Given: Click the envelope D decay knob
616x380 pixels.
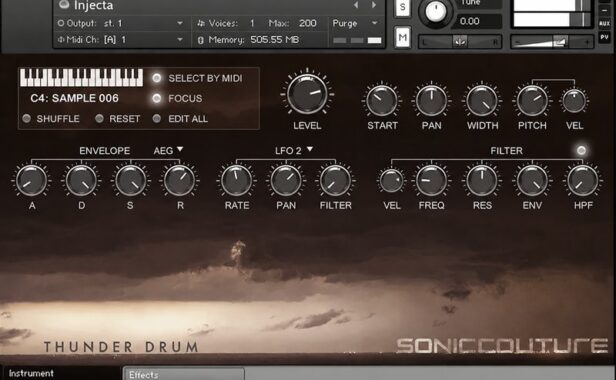Looking at the screenshot, I should coord(81,180).
